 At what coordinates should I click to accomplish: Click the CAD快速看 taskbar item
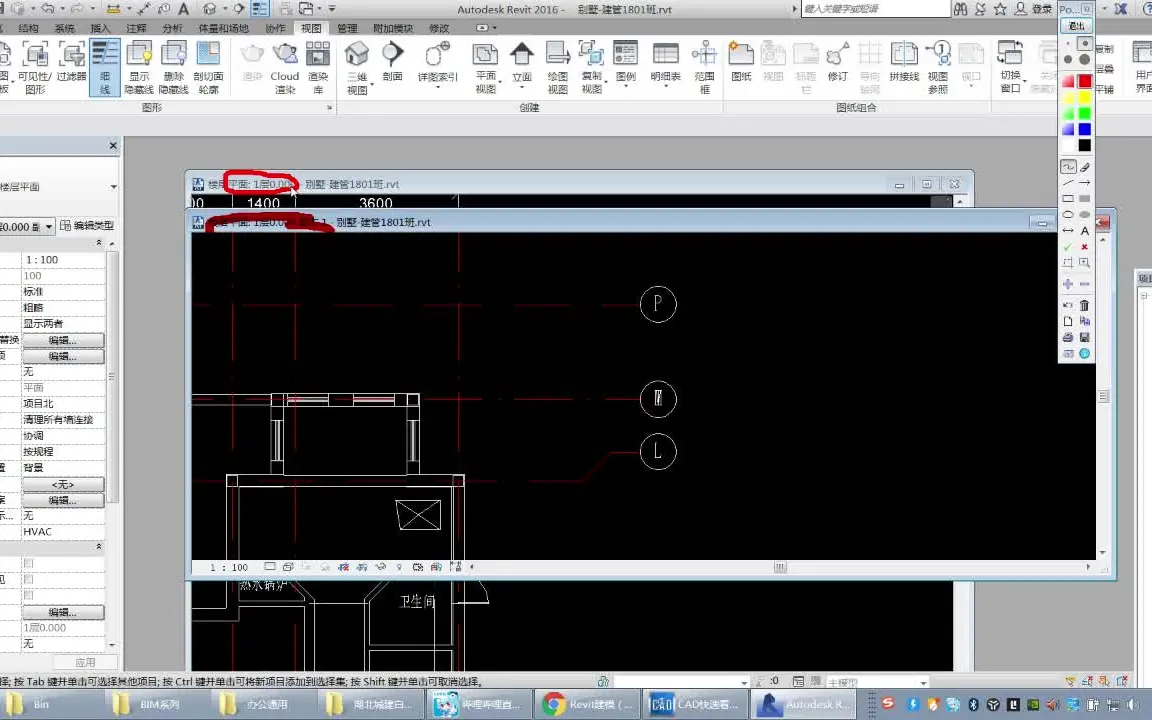(696, 704)
